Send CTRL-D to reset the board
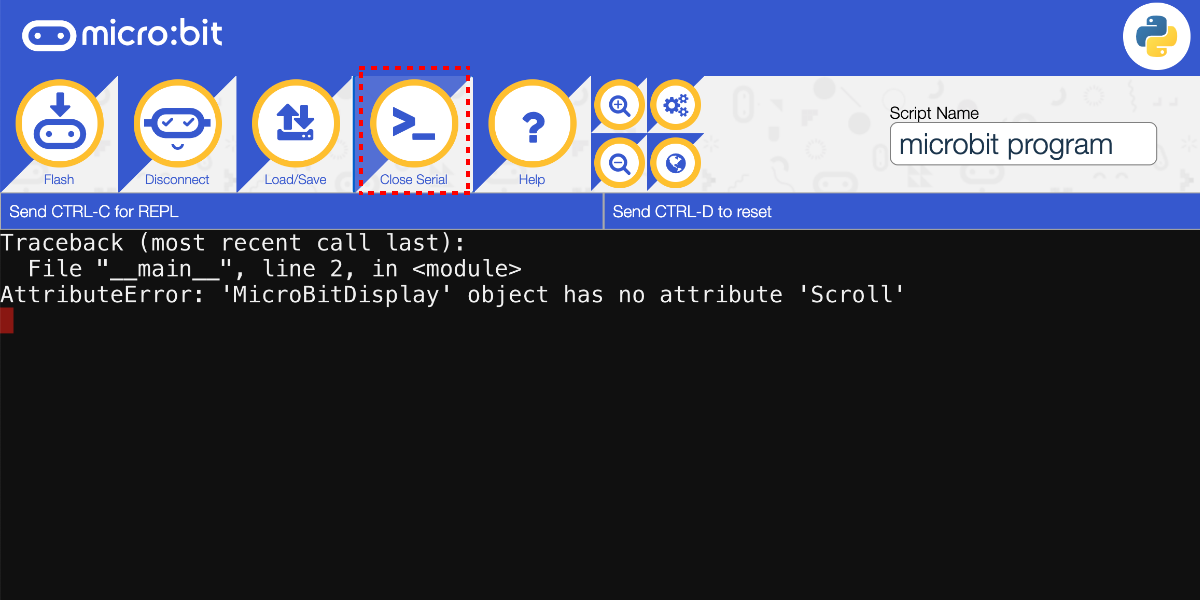The image size is (1200, 600). tap(900, 211)
